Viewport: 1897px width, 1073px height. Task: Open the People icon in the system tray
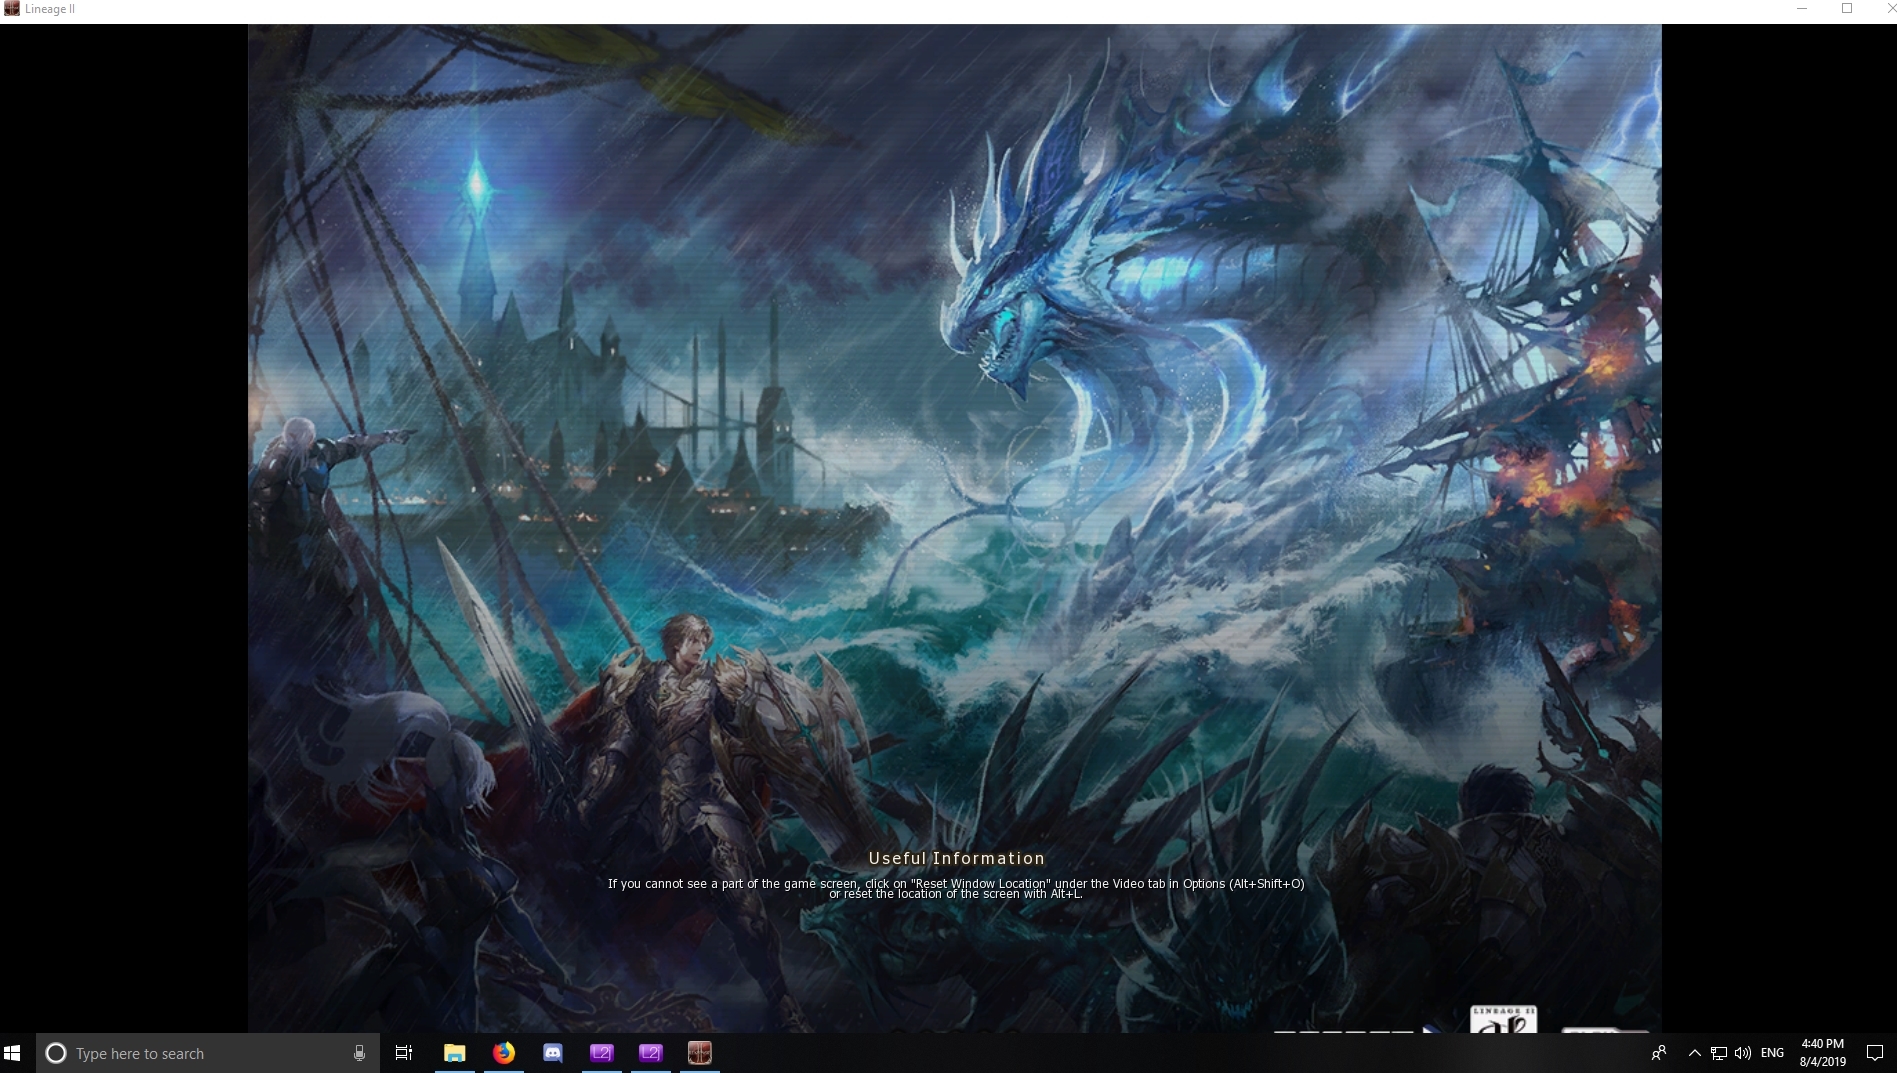click(1659, 1053)
